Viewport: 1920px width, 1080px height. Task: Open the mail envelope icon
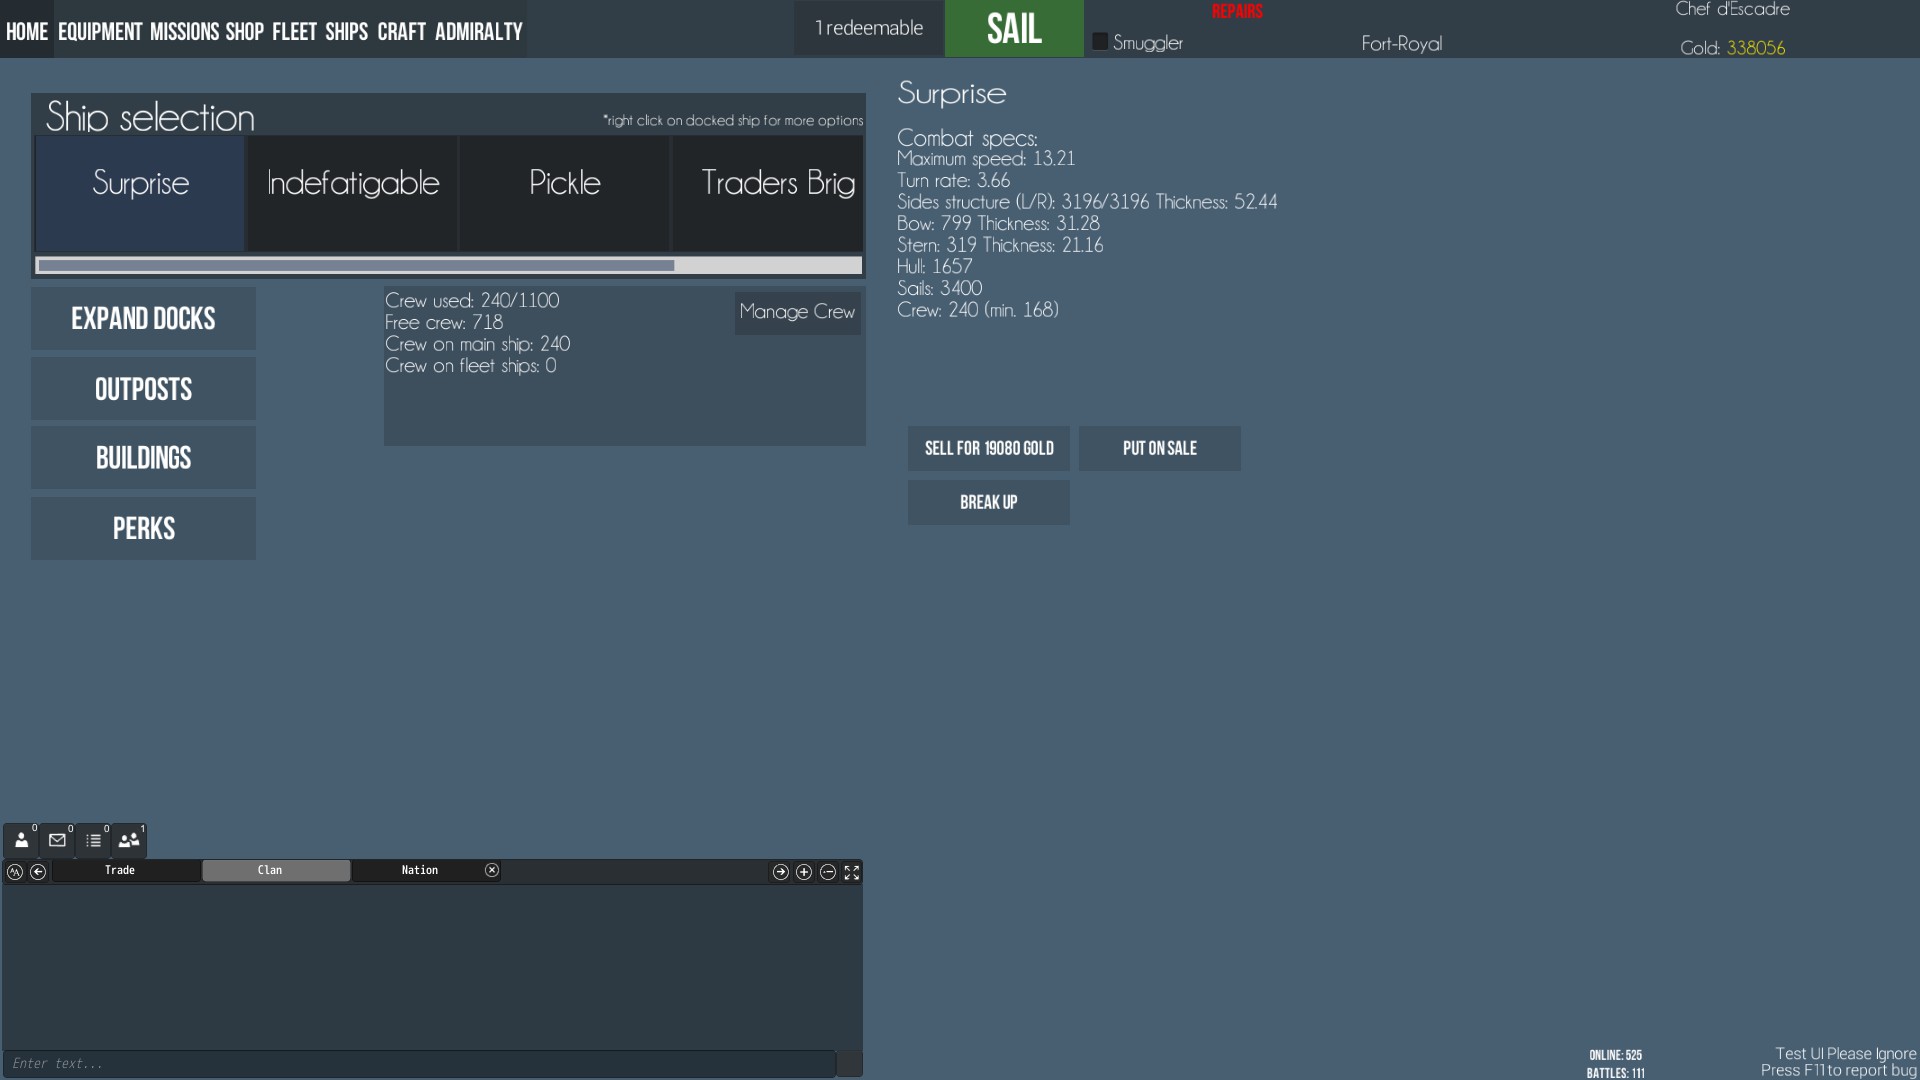(57, 841)
